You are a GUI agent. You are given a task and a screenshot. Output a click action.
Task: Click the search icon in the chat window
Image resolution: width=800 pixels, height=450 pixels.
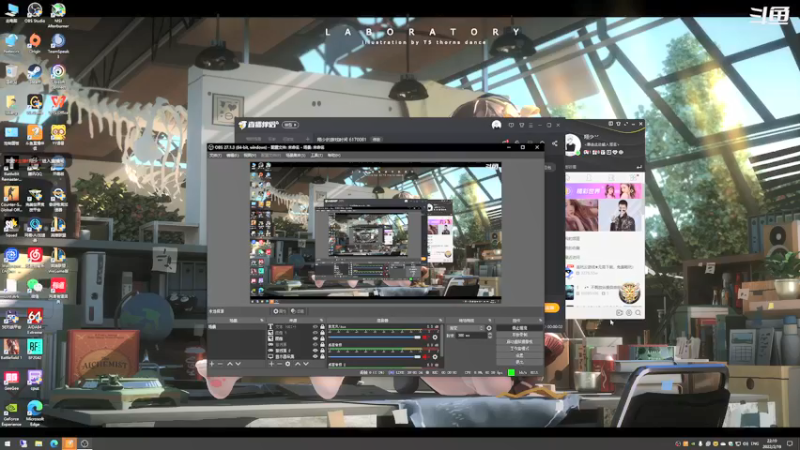(638, 313)
